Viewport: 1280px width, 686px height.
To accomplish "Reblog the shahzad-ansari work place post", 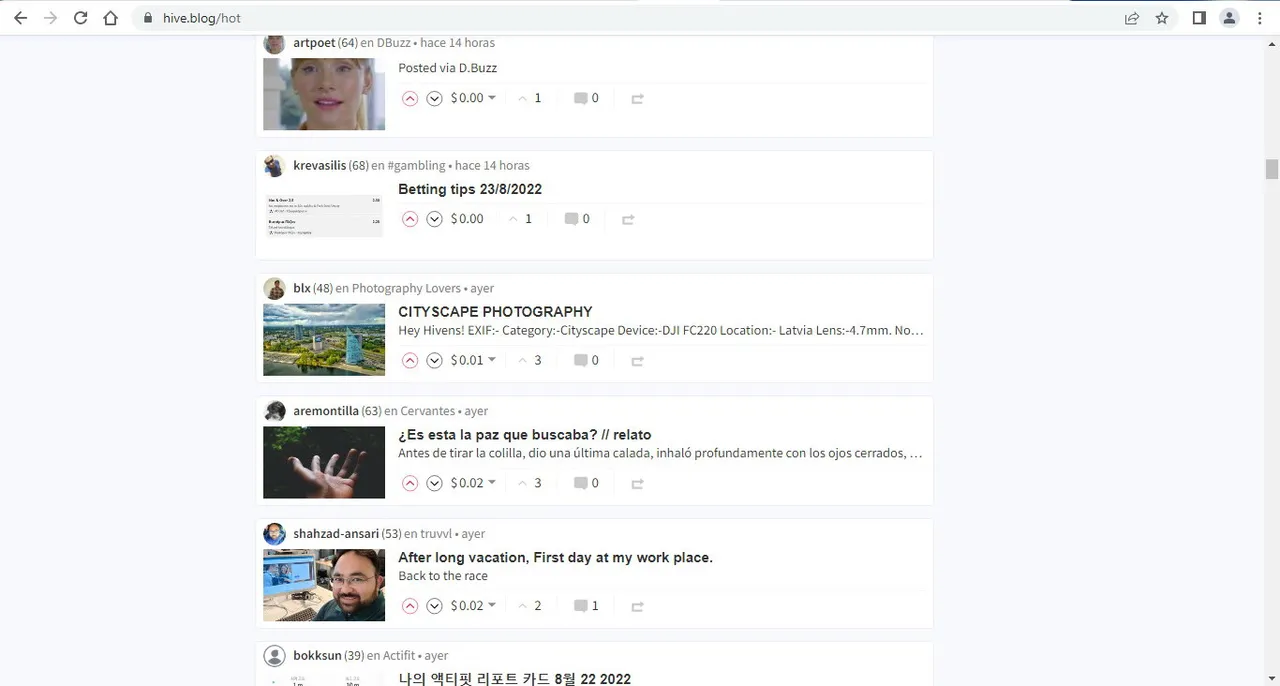I will point(637,606).
